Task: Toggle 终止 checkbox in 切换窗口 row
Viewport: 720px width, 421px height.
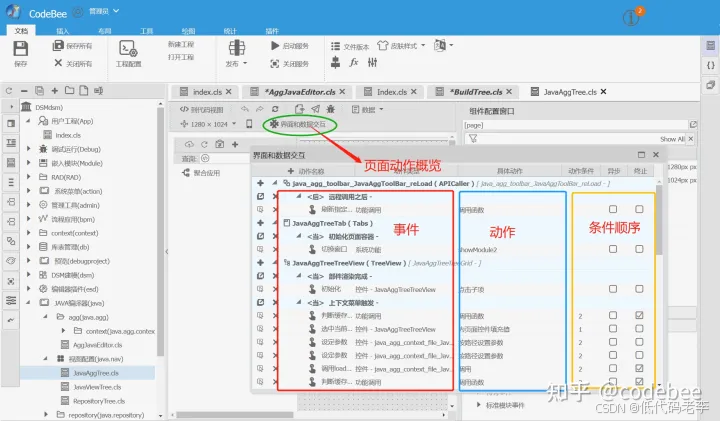Action: 639,249
